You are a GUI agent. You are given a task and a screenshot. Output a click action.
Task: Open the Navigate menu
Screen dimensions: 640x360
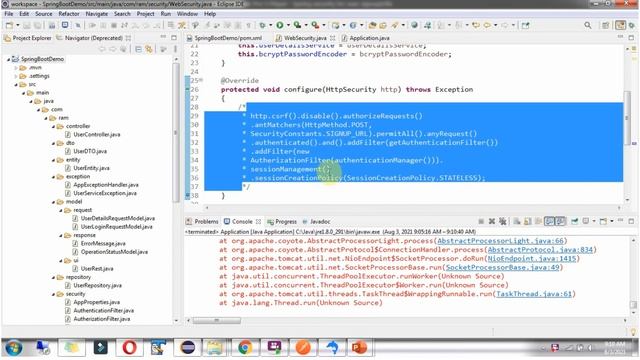tap(97, 13)
